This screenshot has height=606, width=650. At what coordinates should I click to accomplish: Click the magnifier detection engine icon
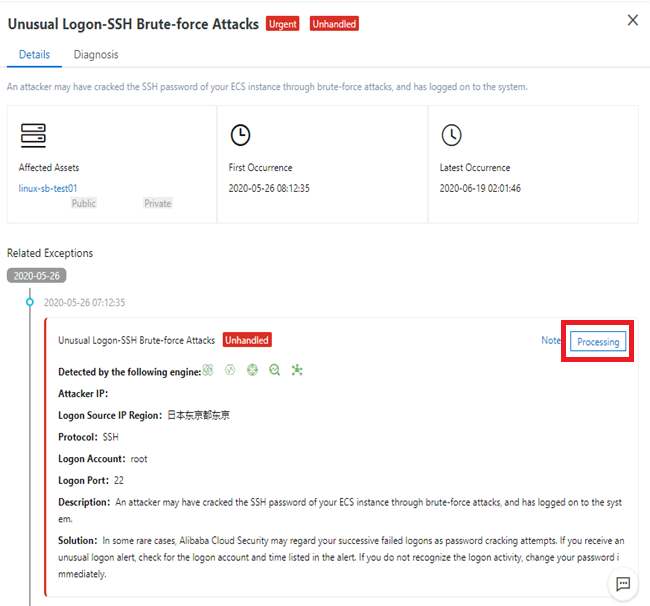(274, 370)
